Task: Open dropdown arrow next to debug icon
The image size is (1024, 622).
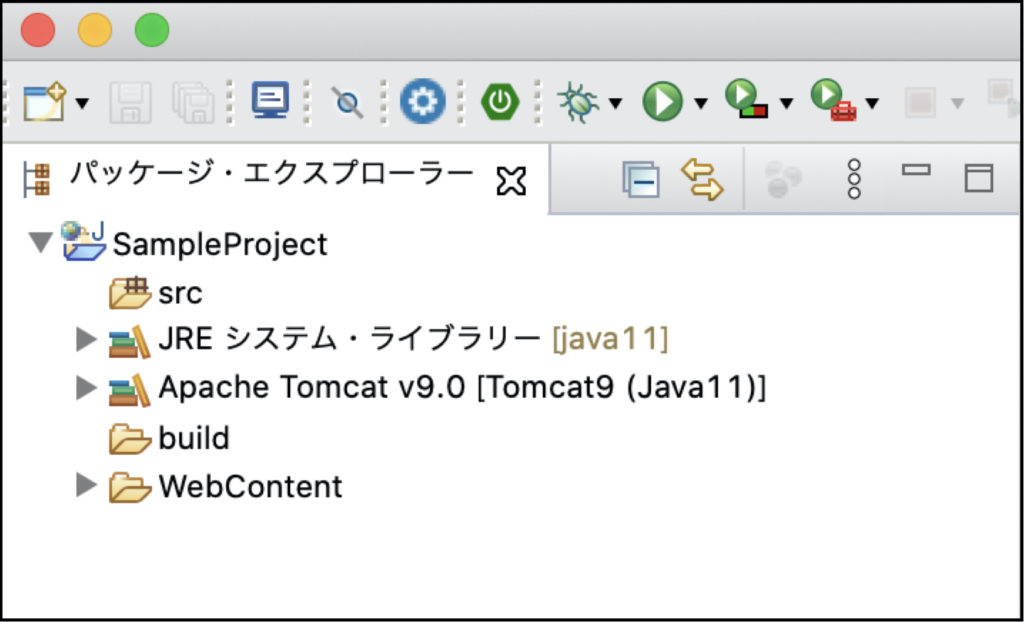Action: coord(615,103)
